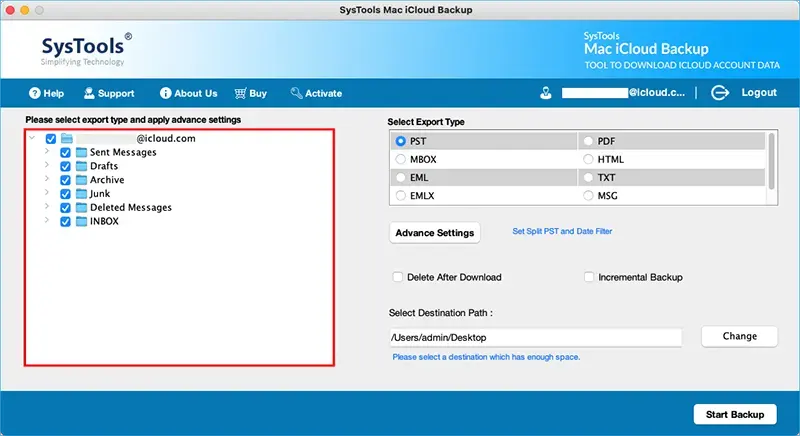Image resolution: width=800 pixels, height=436 pixels.
Task: Click the Junk folder icon
Action: (82, 194)
